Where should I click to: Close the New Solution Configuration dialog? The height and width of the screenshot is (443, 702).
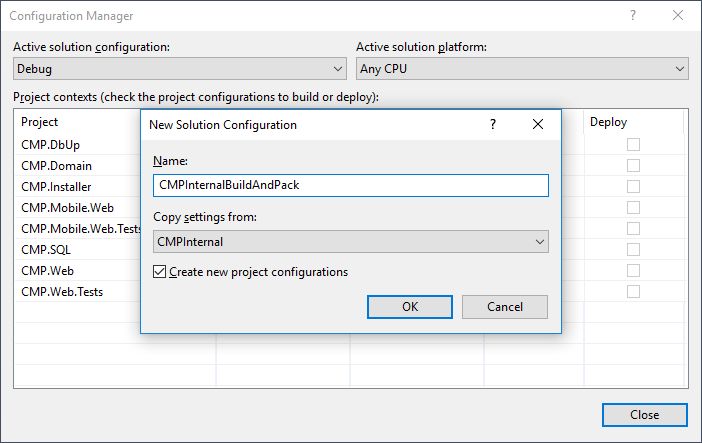coord(538,124)
